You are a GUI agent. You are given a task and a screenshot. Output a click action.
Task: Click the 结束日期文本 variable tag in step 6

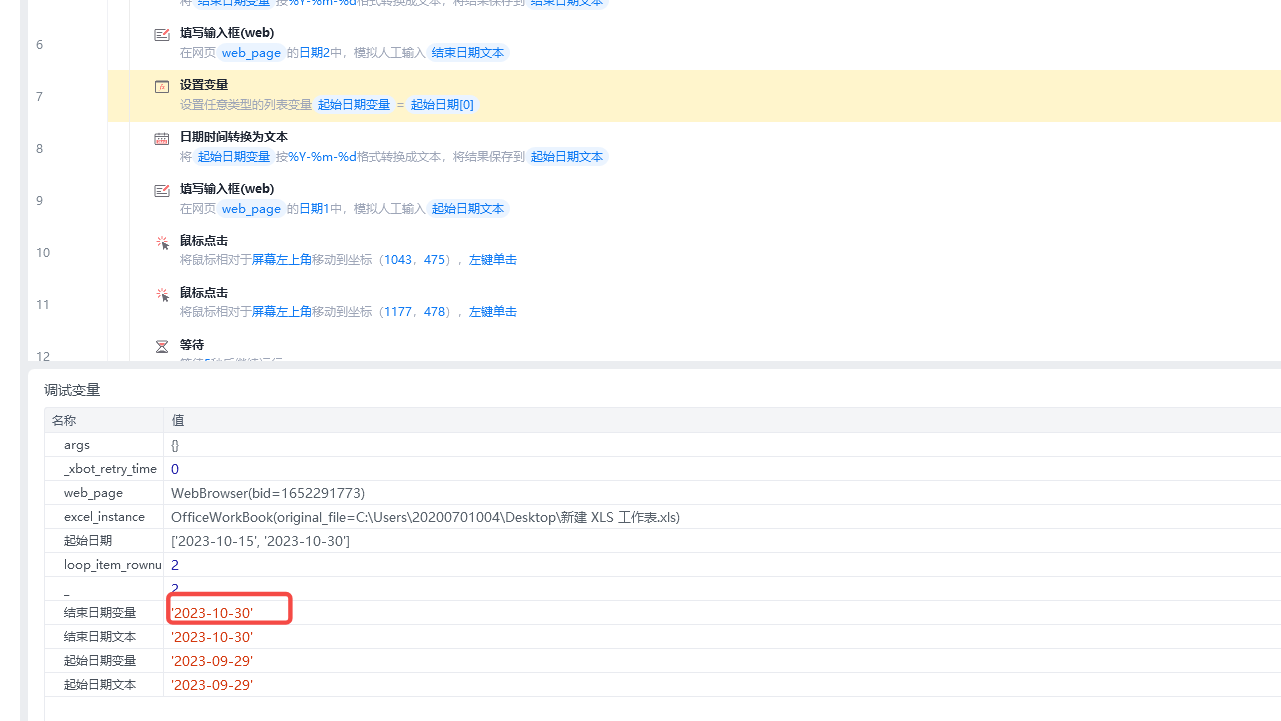click(x=468, y=53)
